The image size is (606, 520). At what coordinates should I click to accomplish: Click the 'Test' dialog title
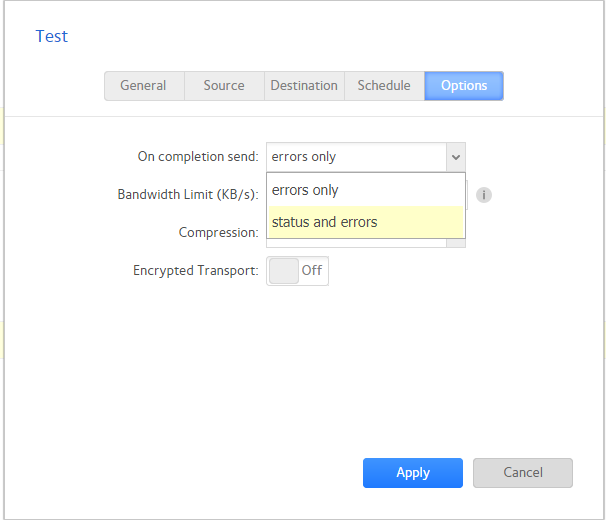tap(52, 36)
